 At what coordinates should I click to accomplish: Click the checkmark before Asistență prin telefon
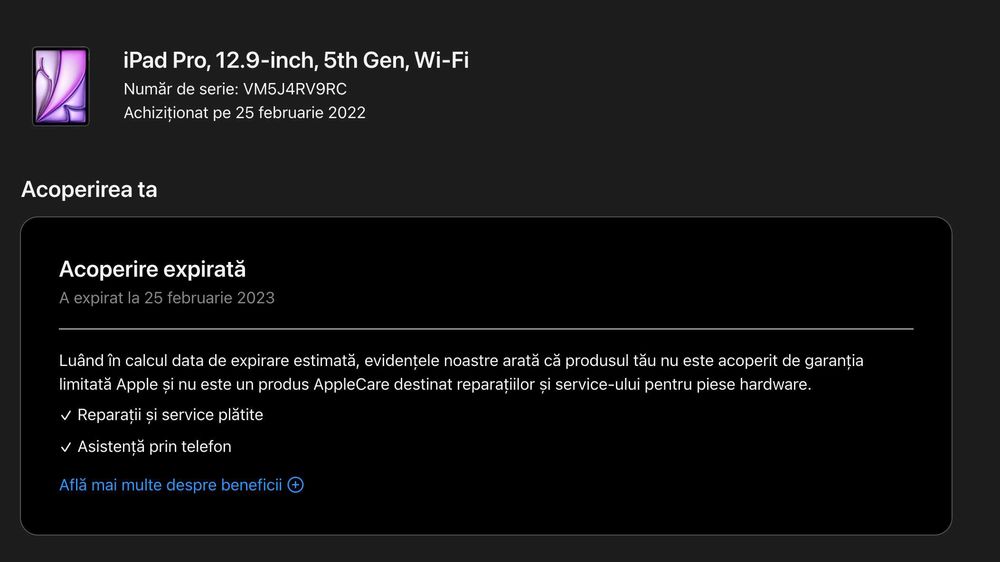click(66, 447)
